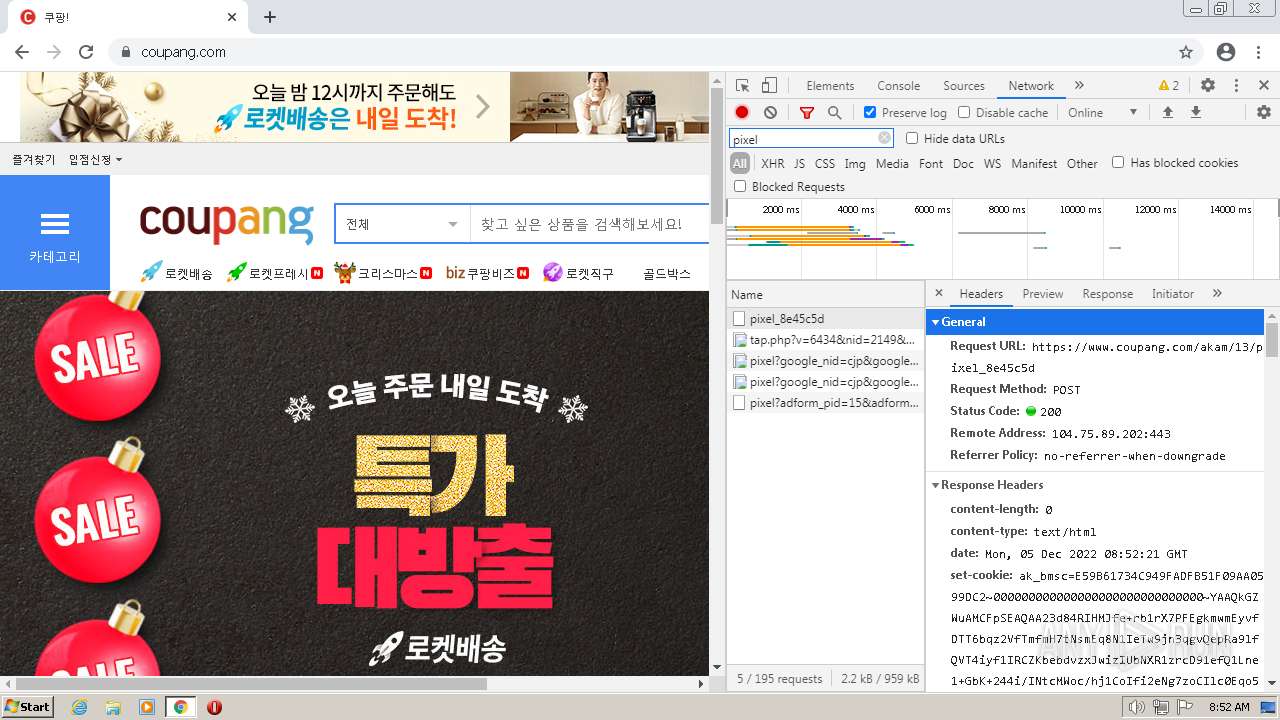Go back in browser history

(x=22, y=52)
